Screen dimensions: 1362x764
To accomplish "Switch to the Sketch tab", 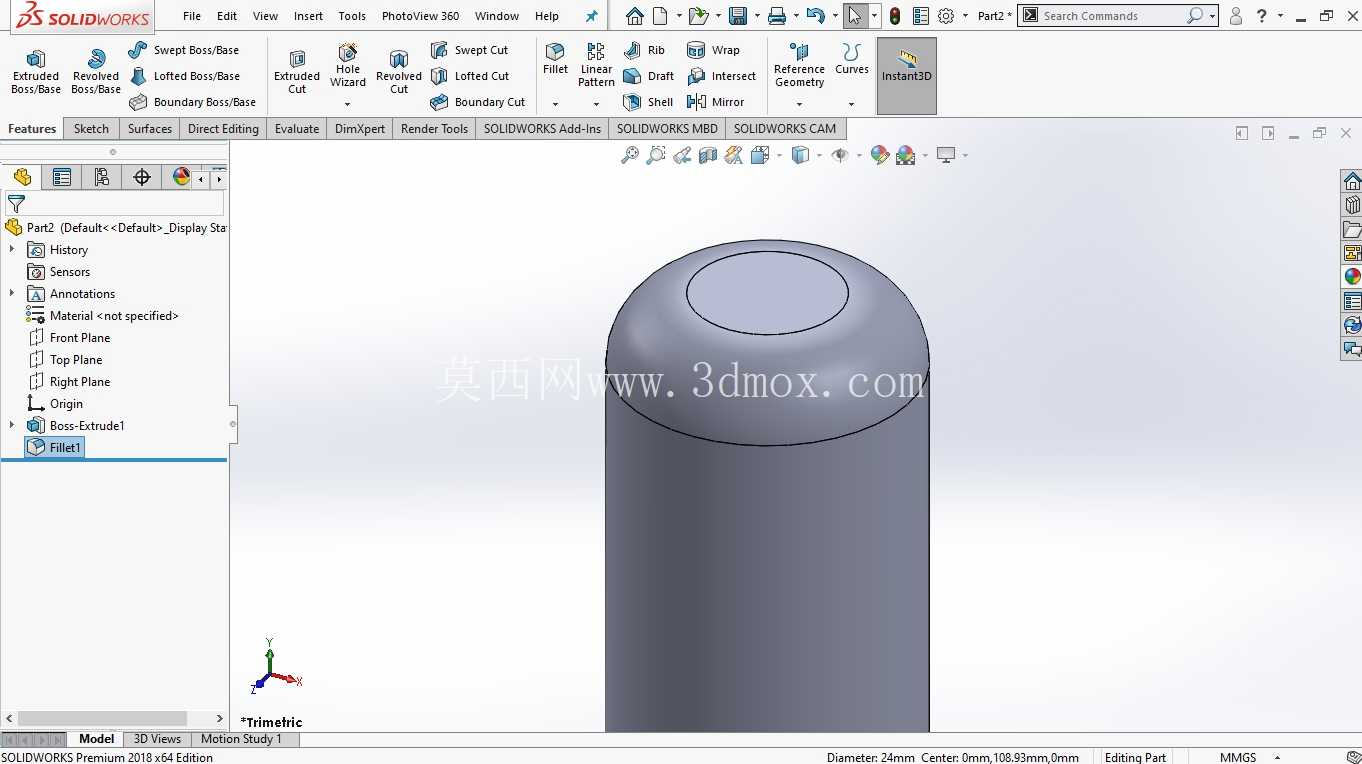I will click(x=91, y=128).
